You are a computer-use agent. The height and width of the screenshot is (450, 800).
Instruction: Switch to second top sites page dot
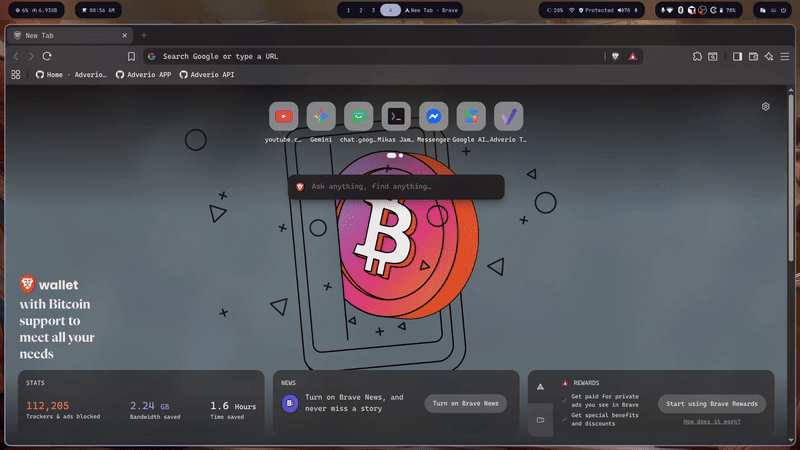[401, 155]
